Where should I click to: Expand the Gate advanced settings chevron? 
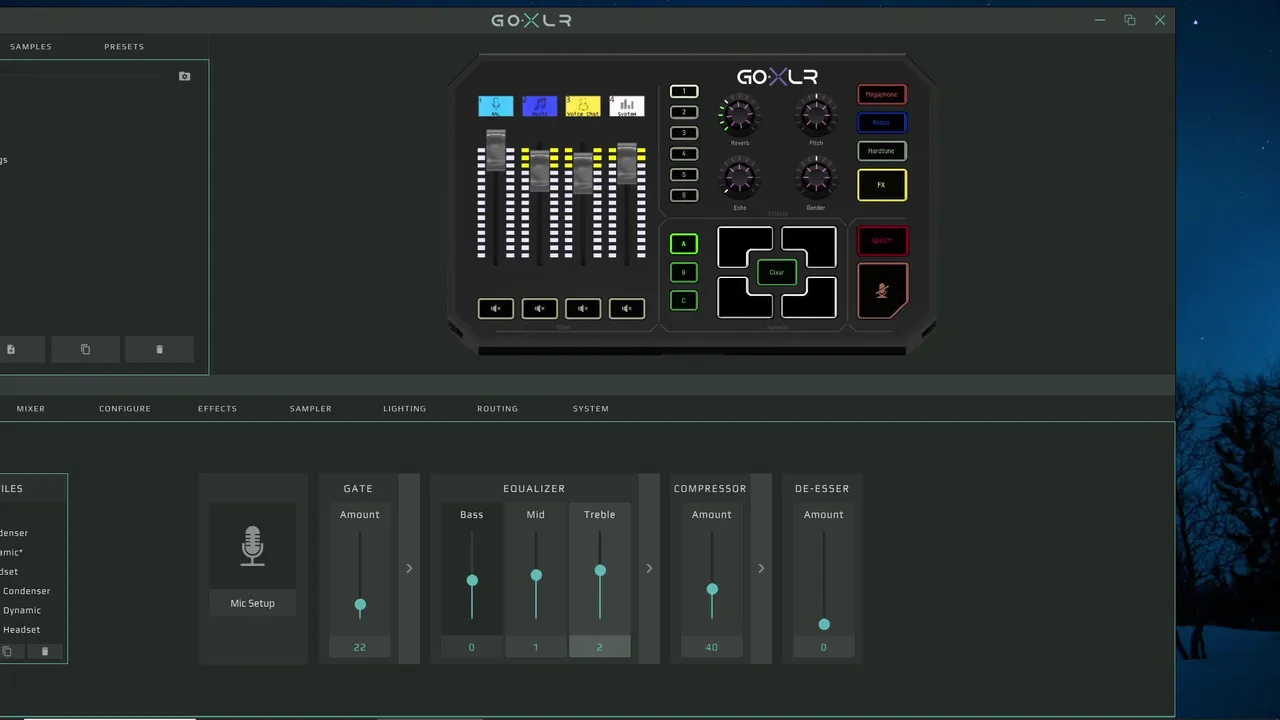click(409, 568)
